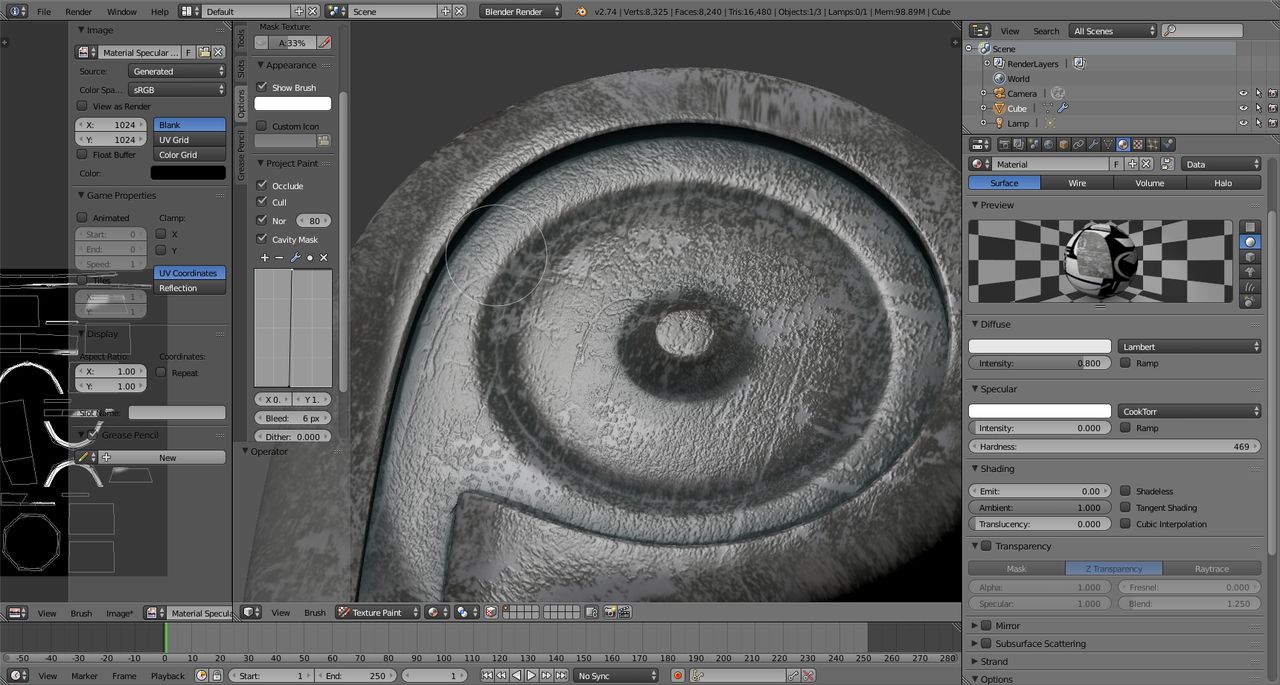
Task: Click the auto keyframe record button
Action: [x=677, y=676]
